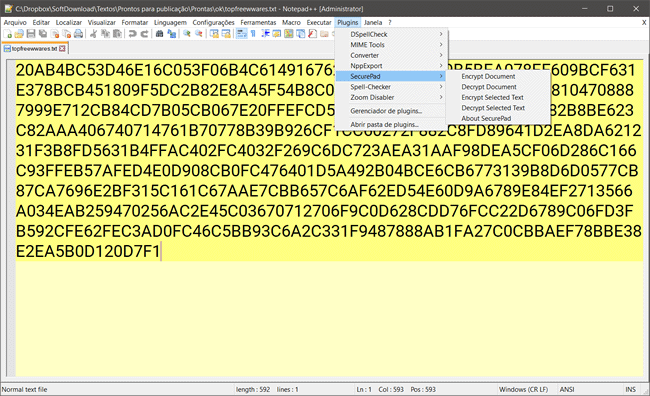Image resolution: width=650 pixels, height=396 pixels.
Task: Select Decrypt Document in SecurePad submenu
Action: (498, 87)
